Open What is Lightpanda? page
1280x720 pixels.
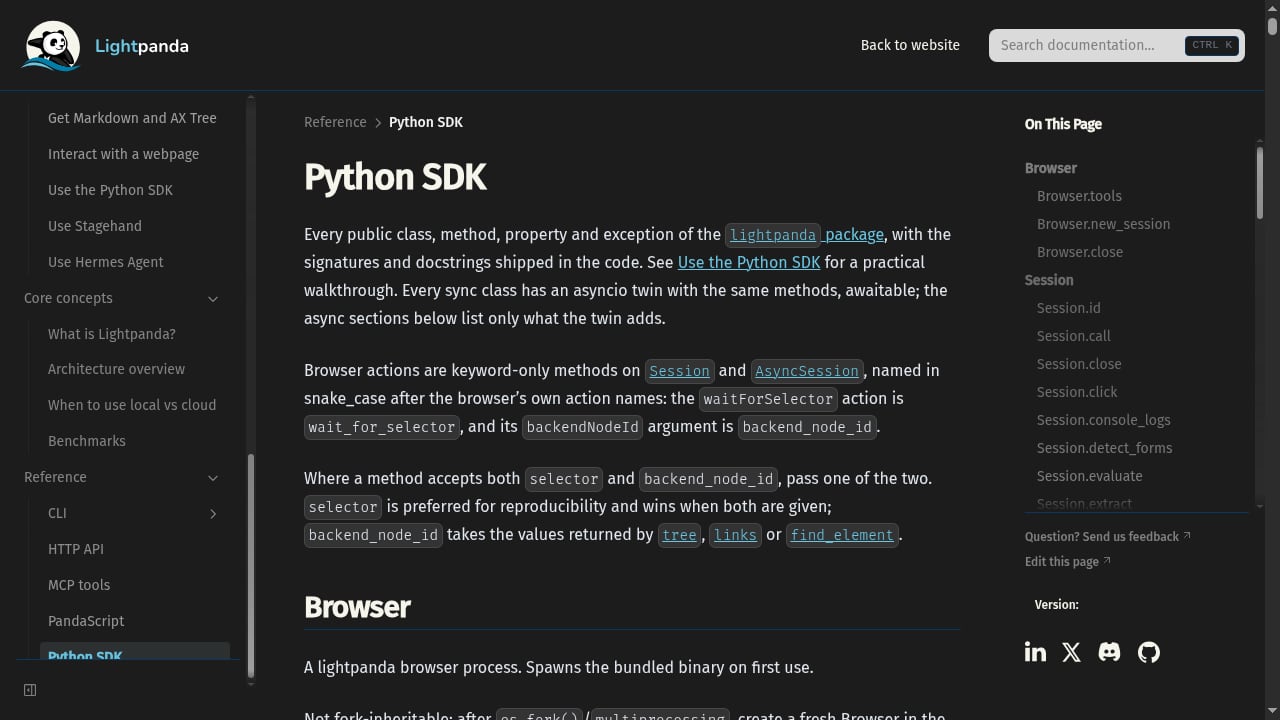112,334
